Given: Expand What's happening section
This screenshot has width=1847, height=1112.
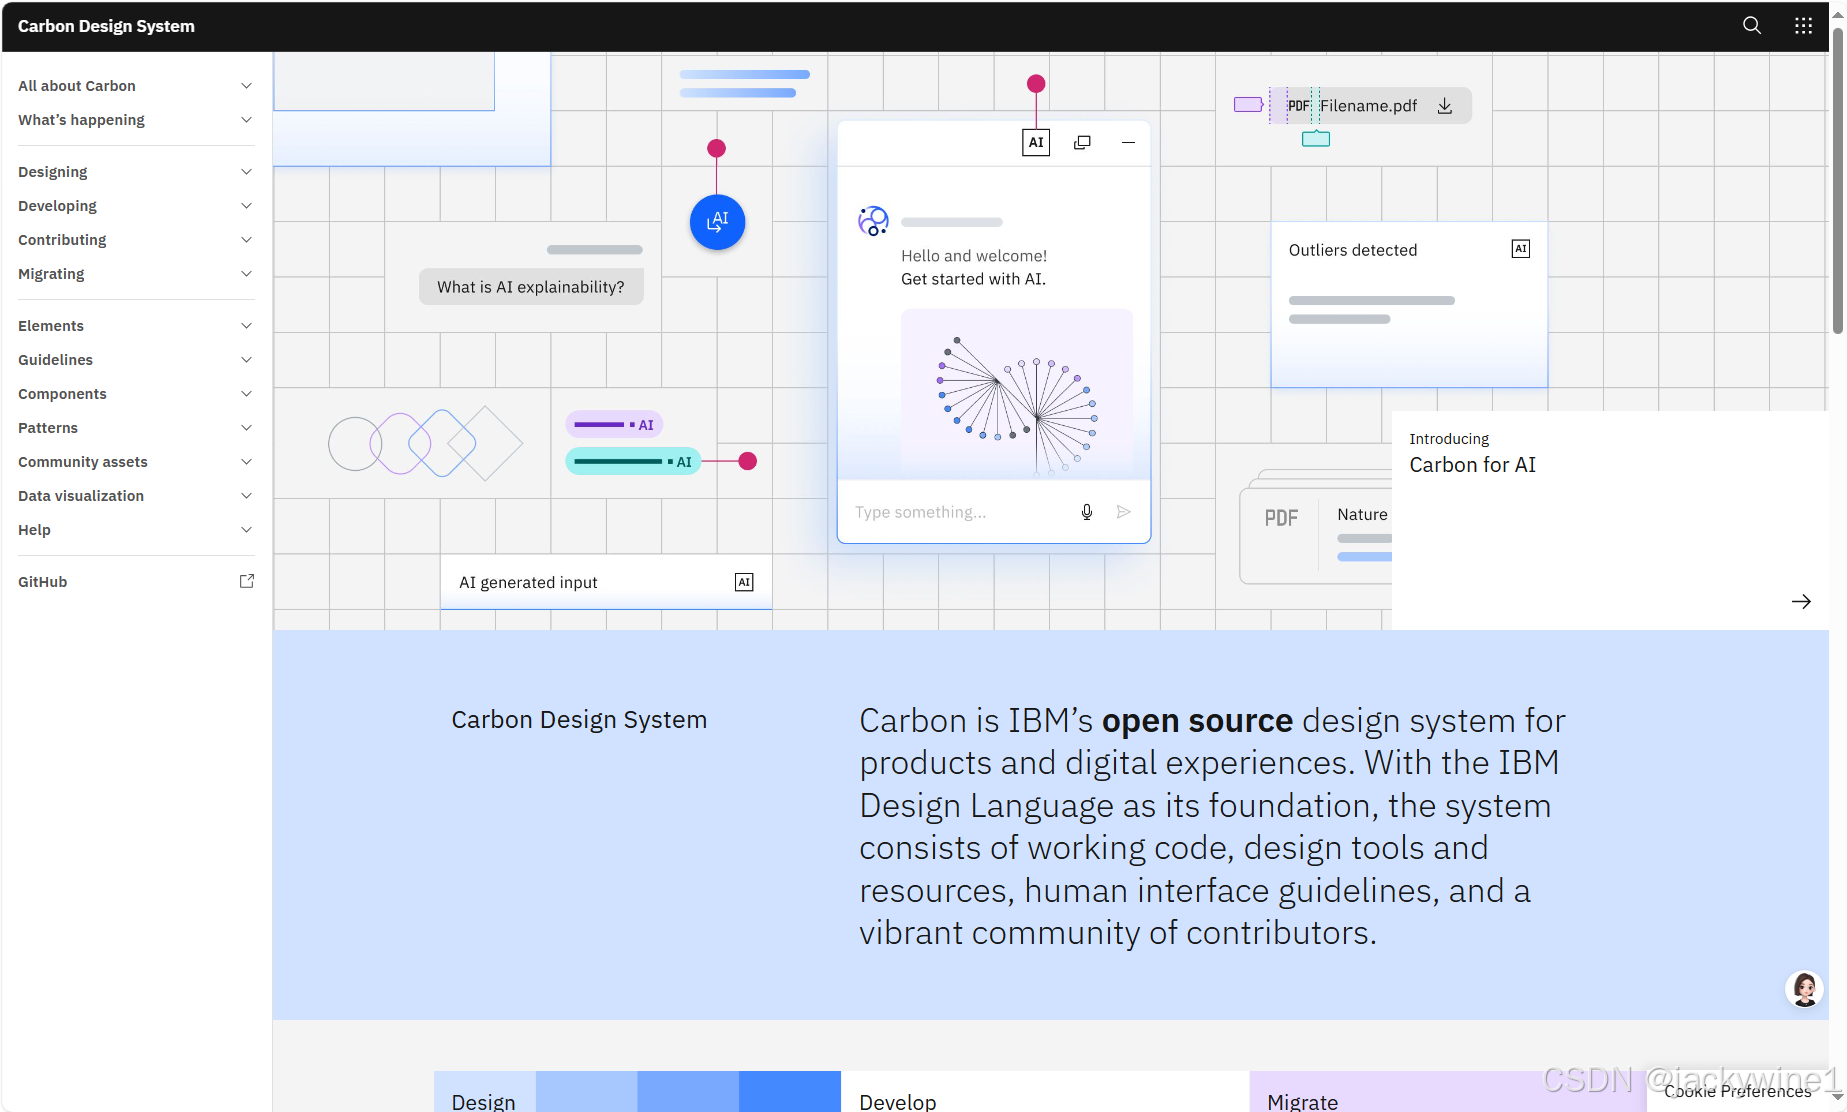Looking at the screenshot, I should [x=135, y=120].
